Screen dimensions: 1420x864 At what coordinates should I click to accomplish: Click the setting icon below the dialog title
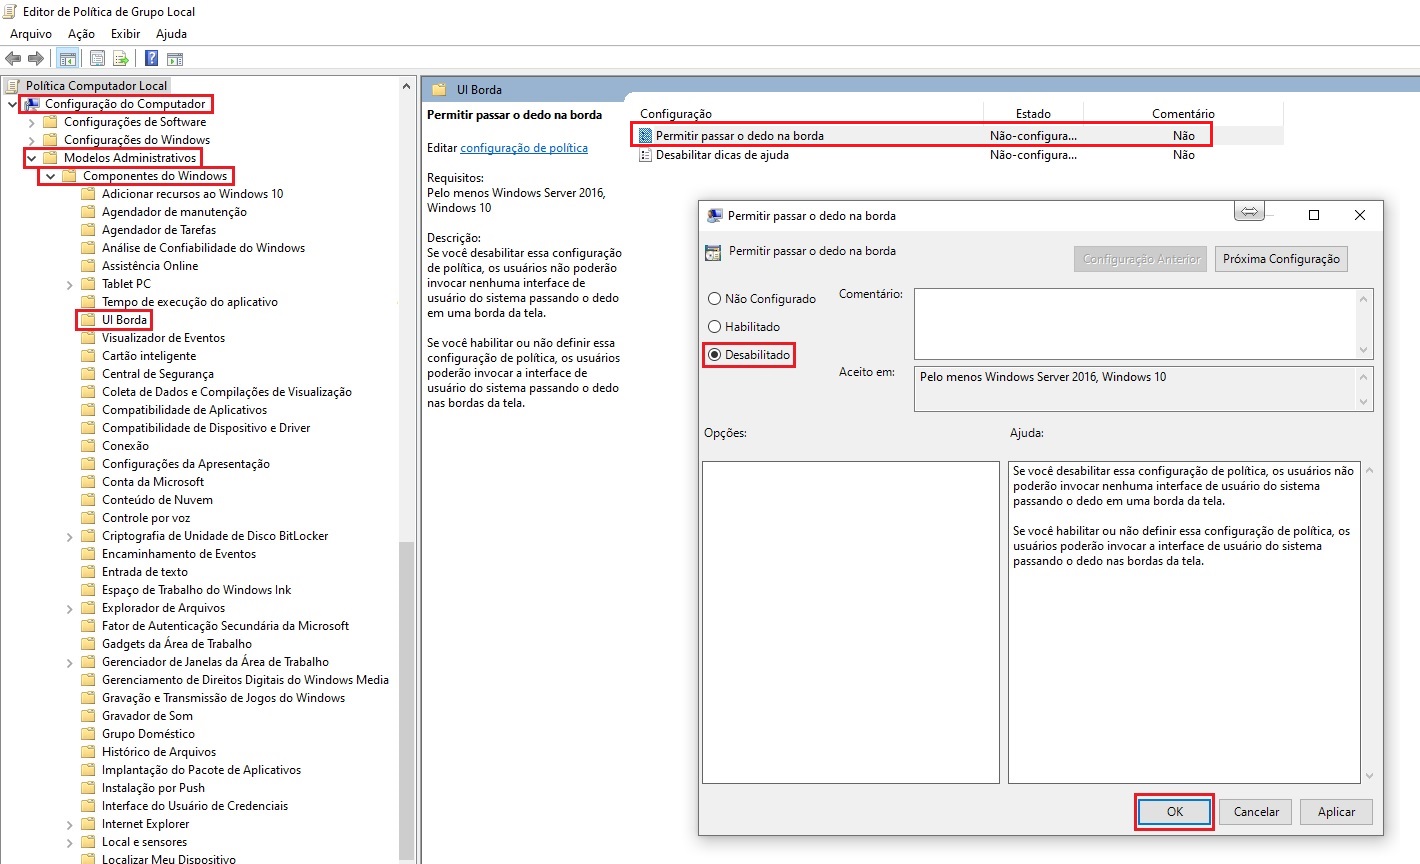click(713, 252)
